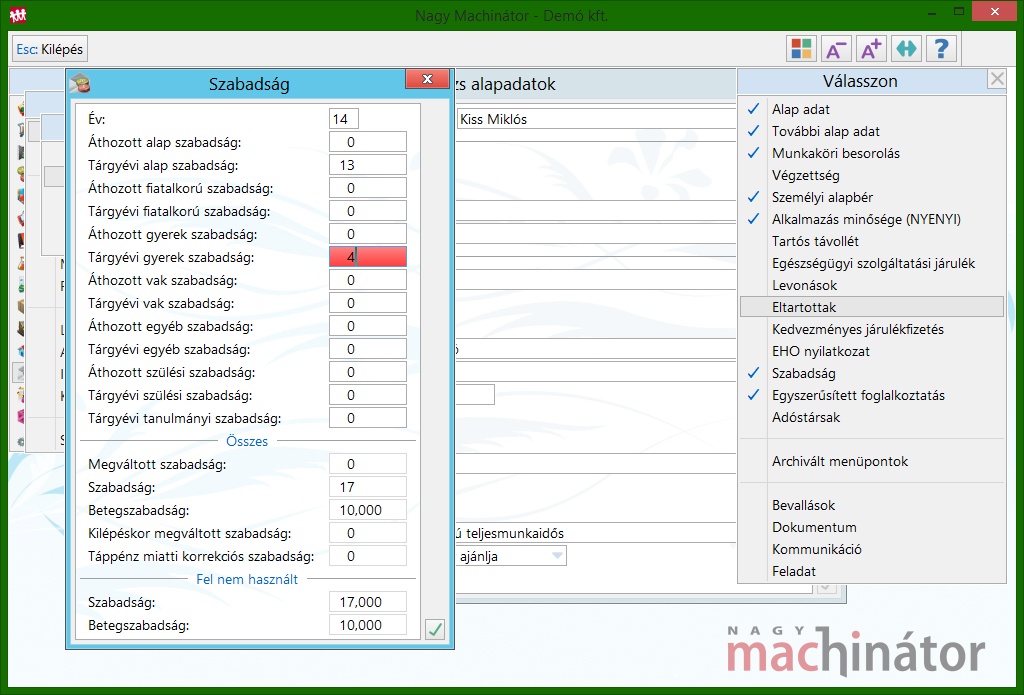The height and width of the screenshot is (695, 1024).
Task: Close the Válasszon panel
Action: pos(997,80)
